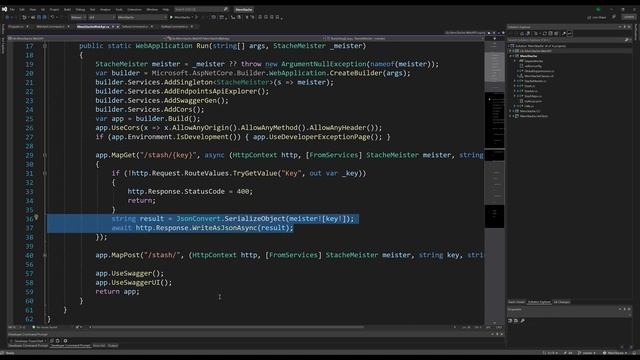Click Properties panel Property Pages wrench
Screen dimensions: 640x360
pos(522,321)
